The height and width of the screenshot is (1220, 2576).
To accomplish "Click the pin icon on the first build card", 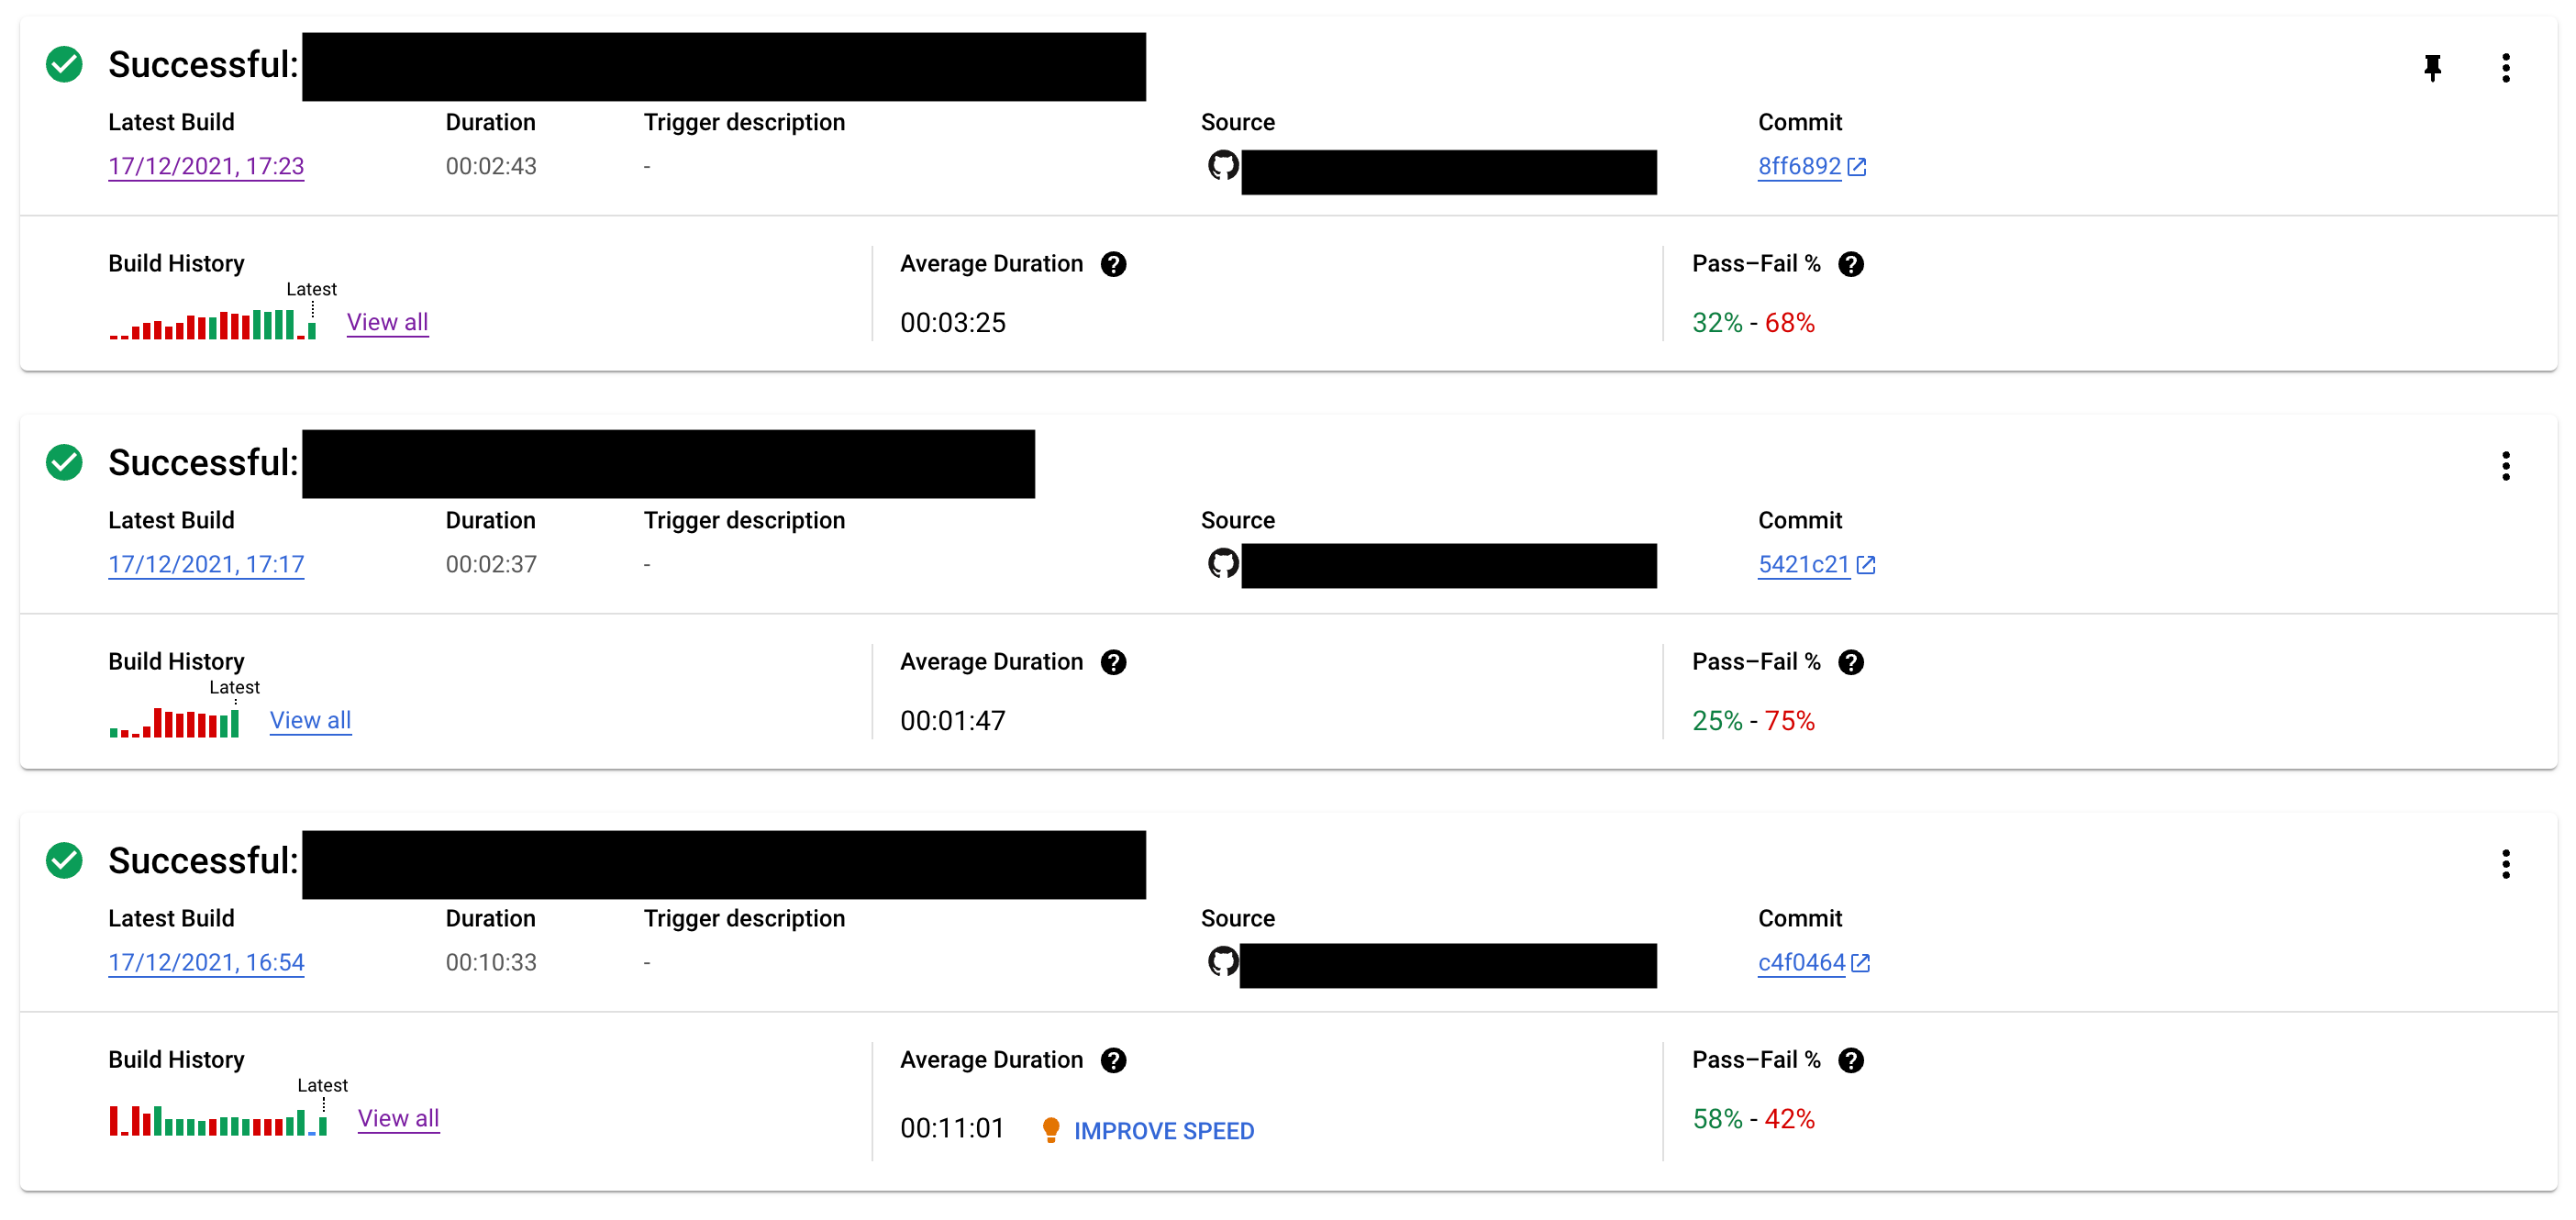I will tap(2432, 68).
